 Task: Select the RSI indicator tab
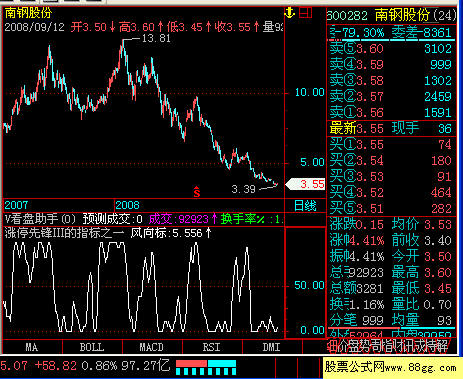[212, 347]
